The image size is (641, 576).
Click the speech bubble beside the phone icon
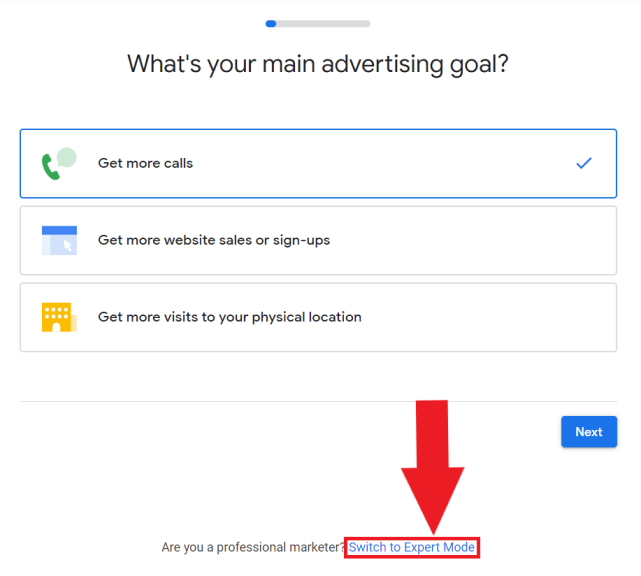[x=67, y=158]
